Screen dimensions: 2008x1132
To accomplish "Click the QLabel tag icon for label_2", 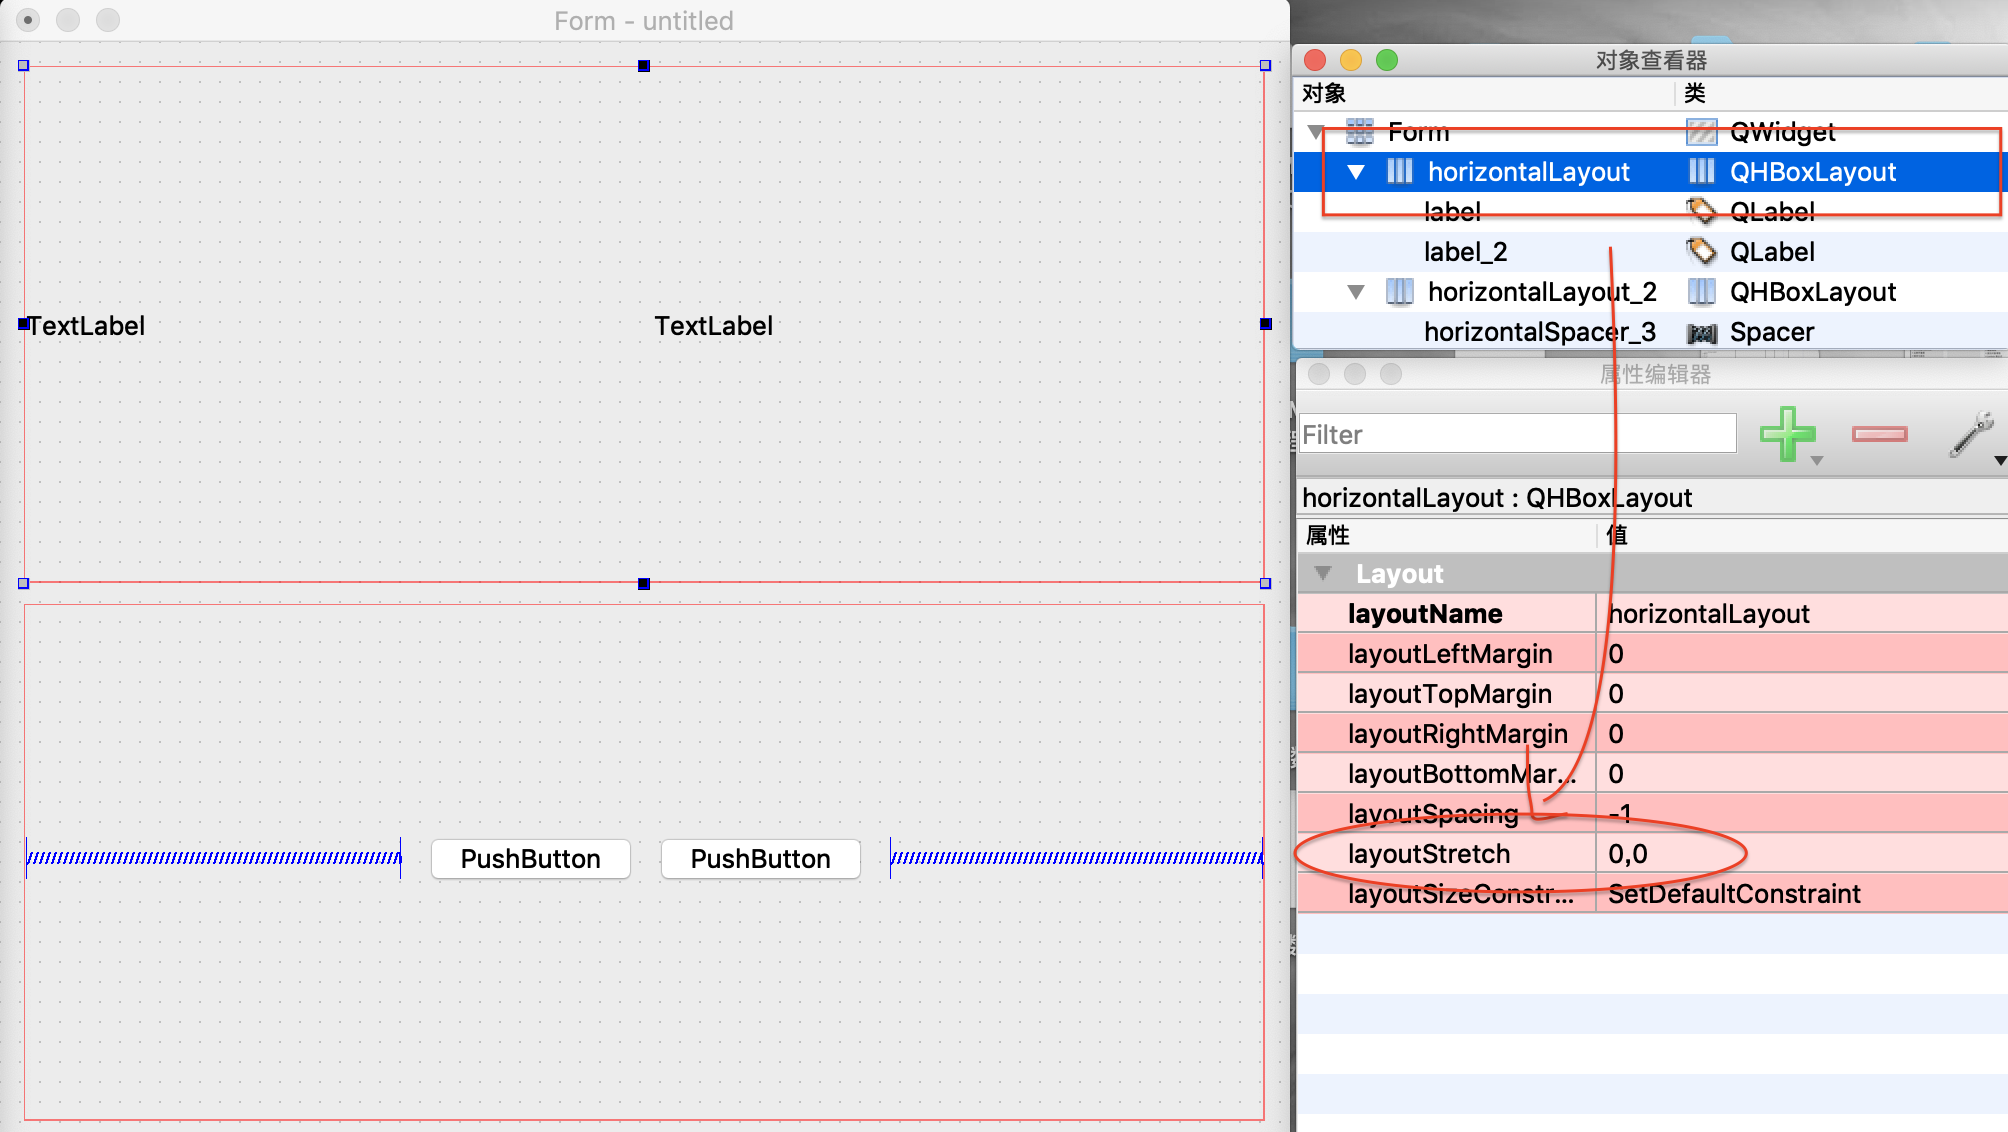I will 1702,251.
